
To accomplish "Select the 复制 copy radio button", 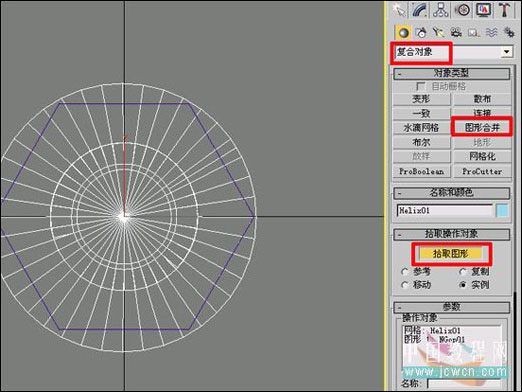I will [462, 272].
